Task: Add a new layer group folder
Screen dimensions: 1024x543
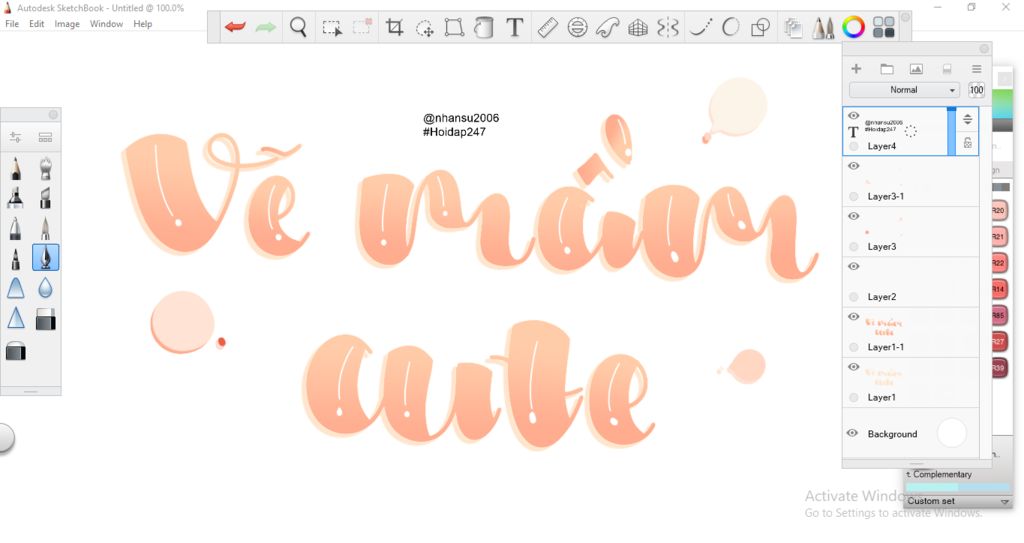Action: coord(886,69)
